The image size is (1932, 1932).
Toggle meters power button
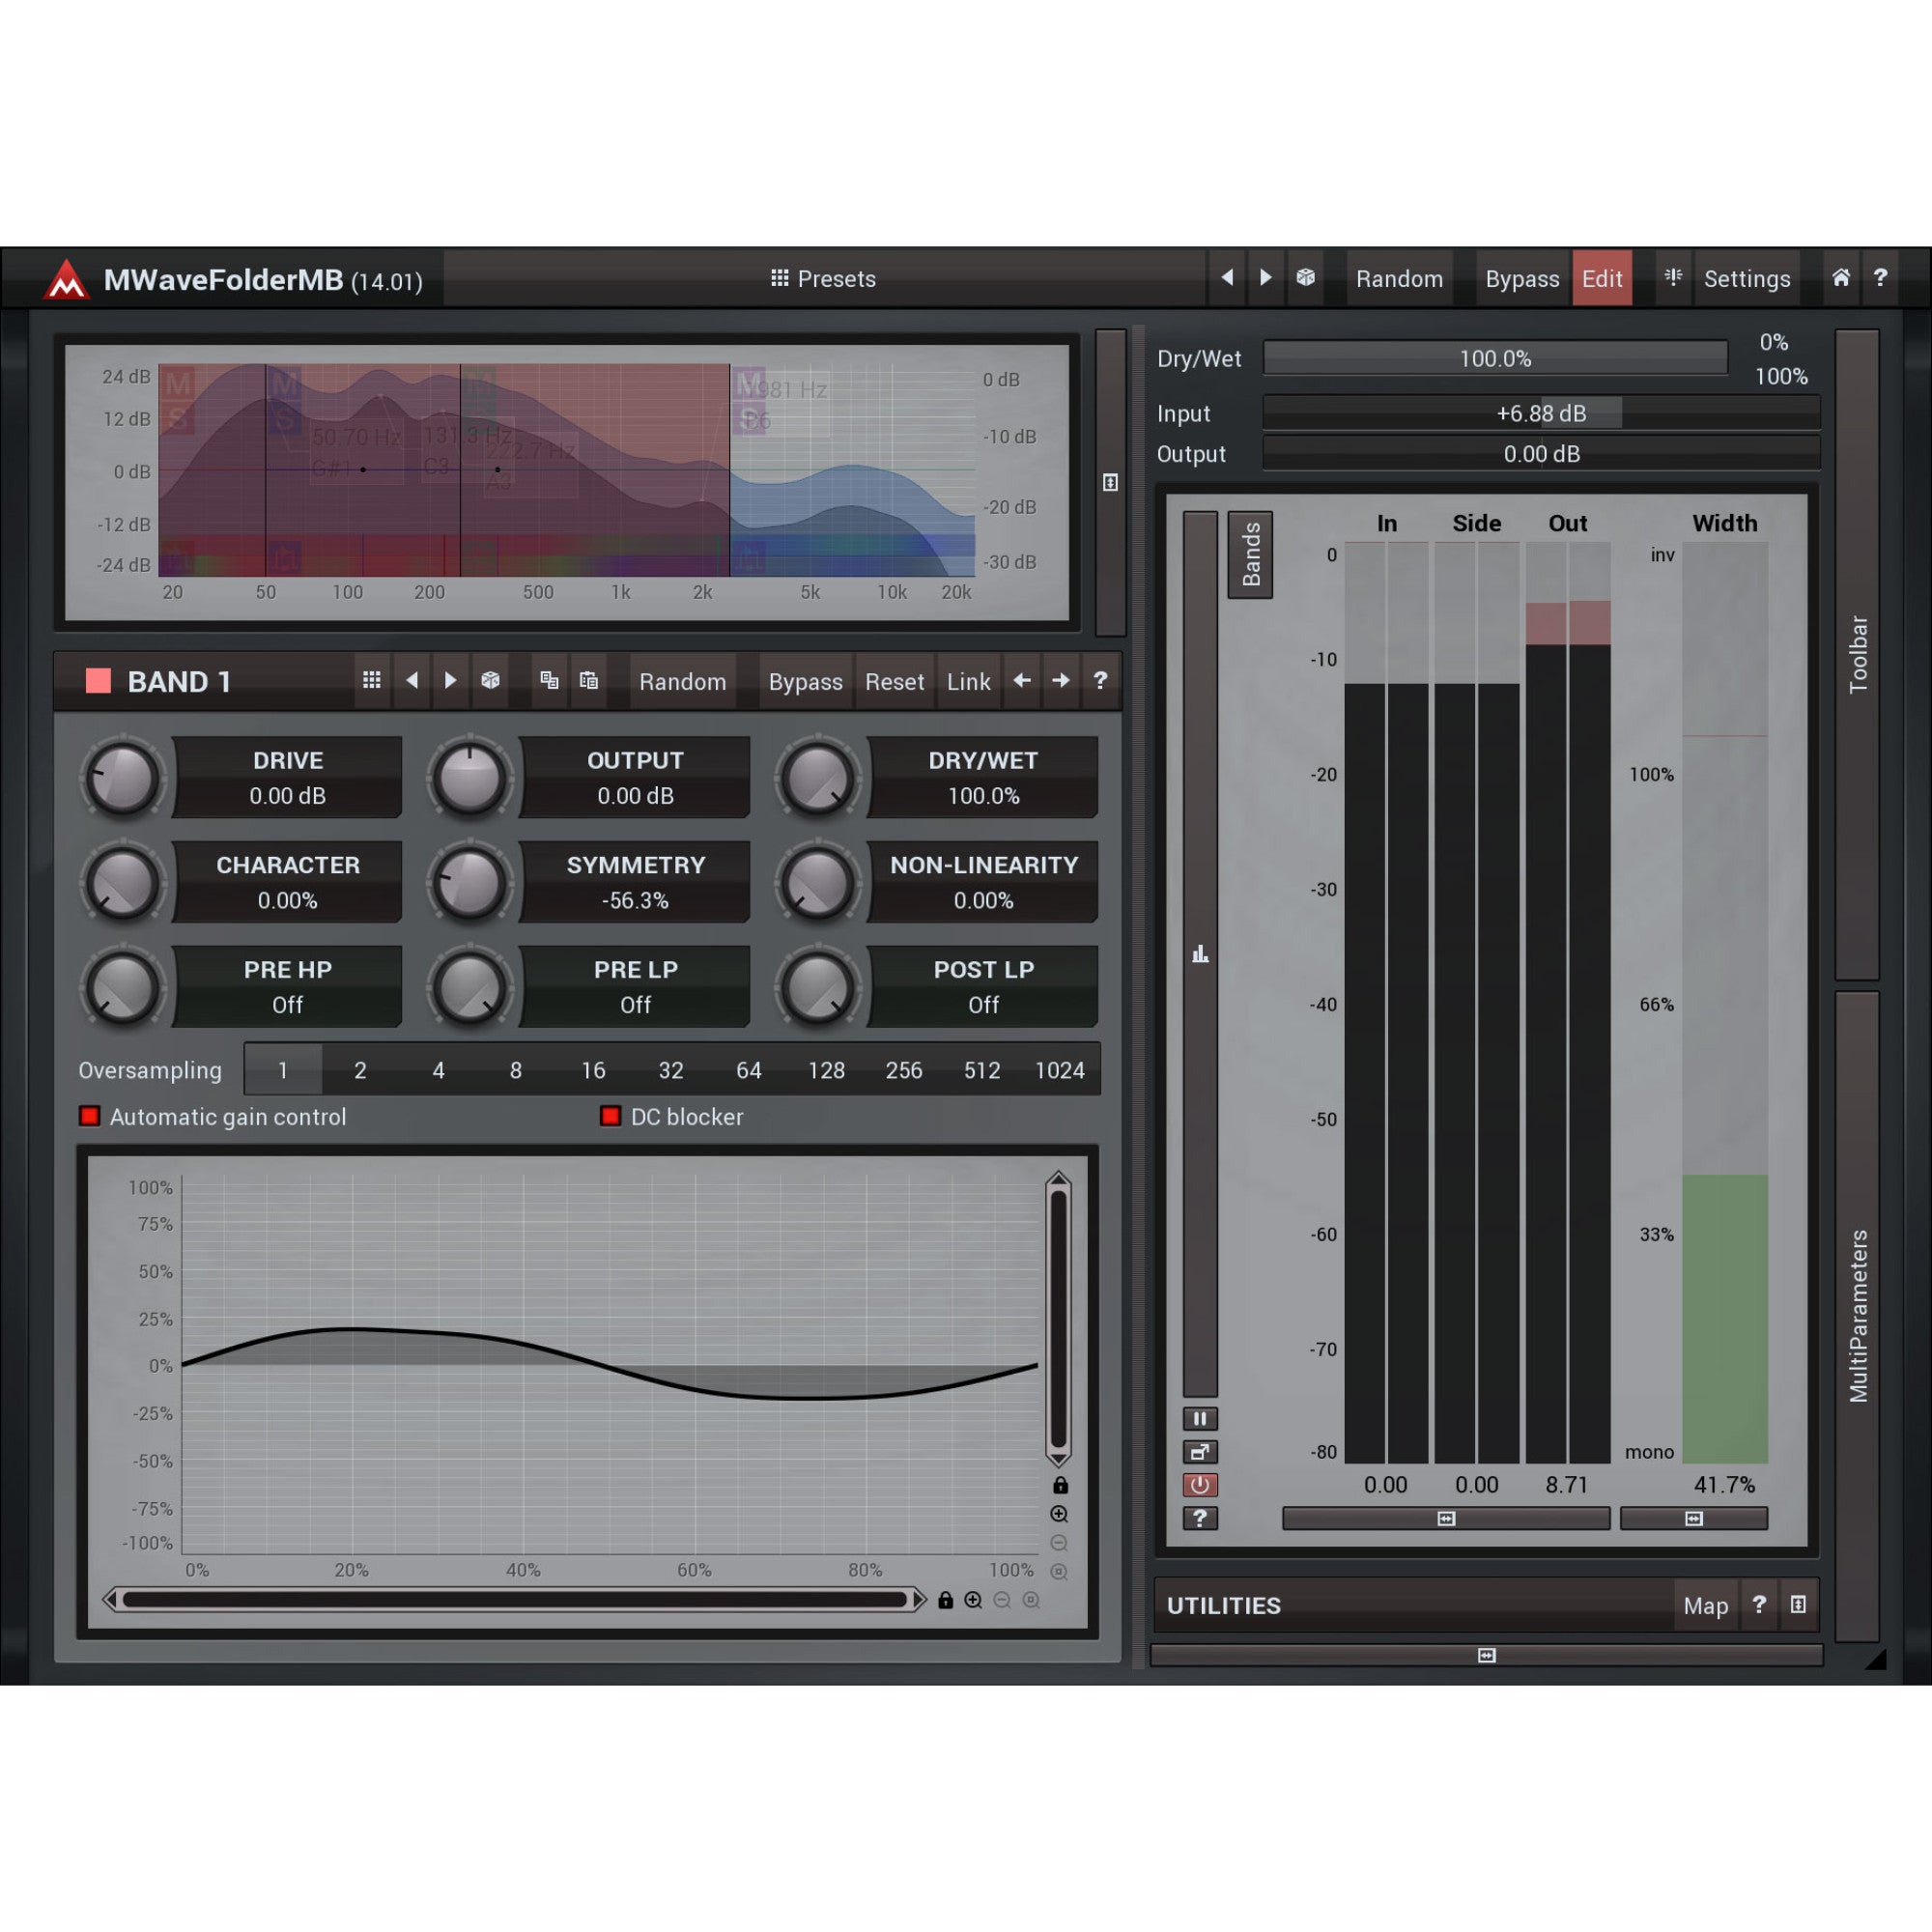1200,1485
